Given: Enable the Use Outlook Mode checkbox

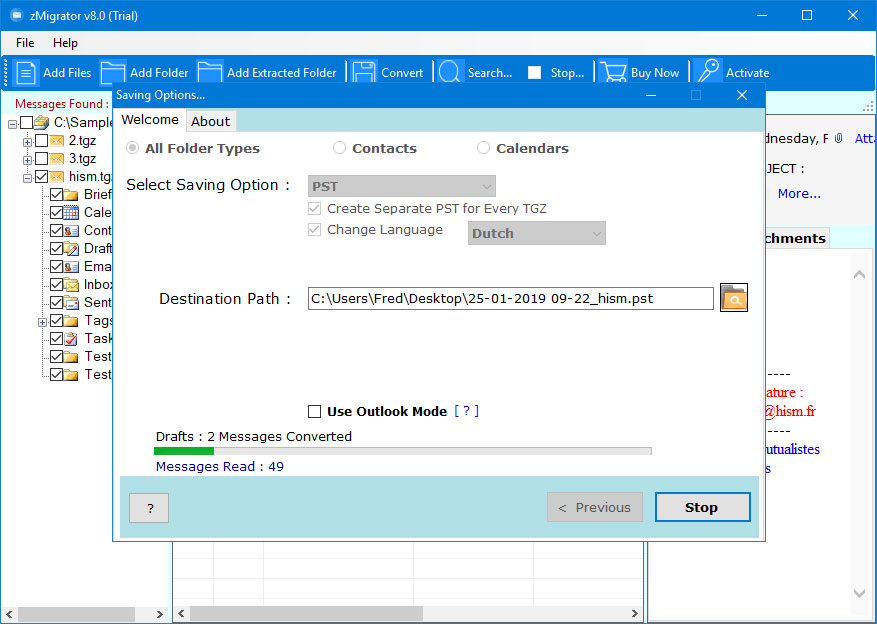Looking at the screenshot, I should coord(314,411).
